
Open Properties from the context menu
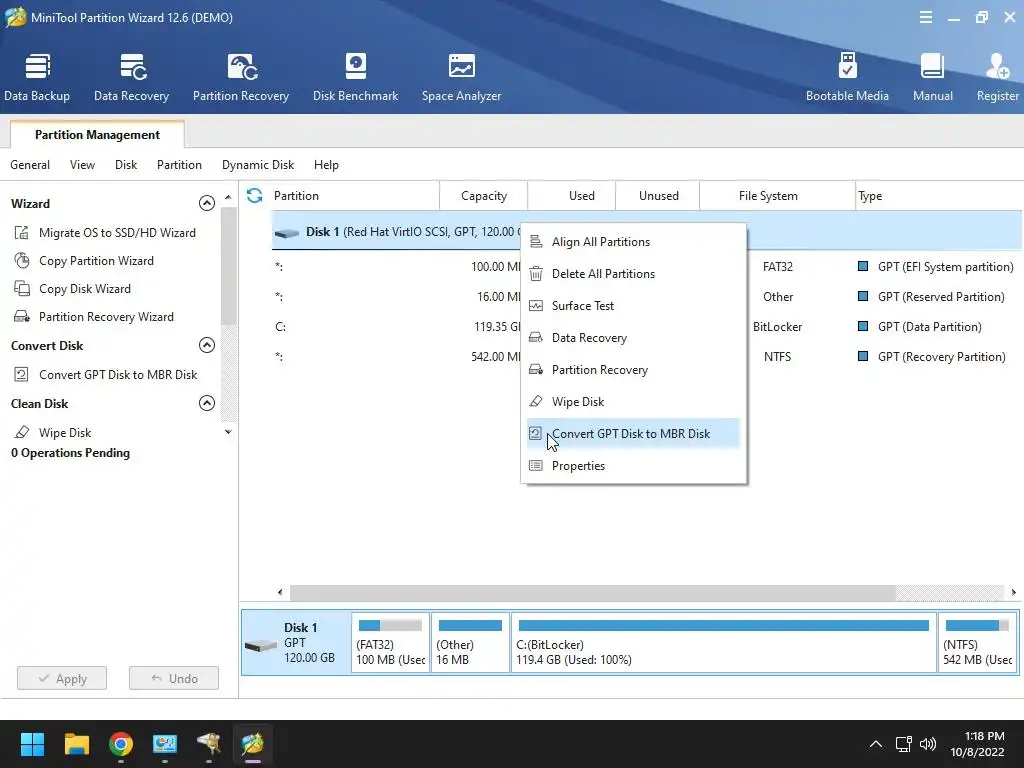[x=633, y=466]
